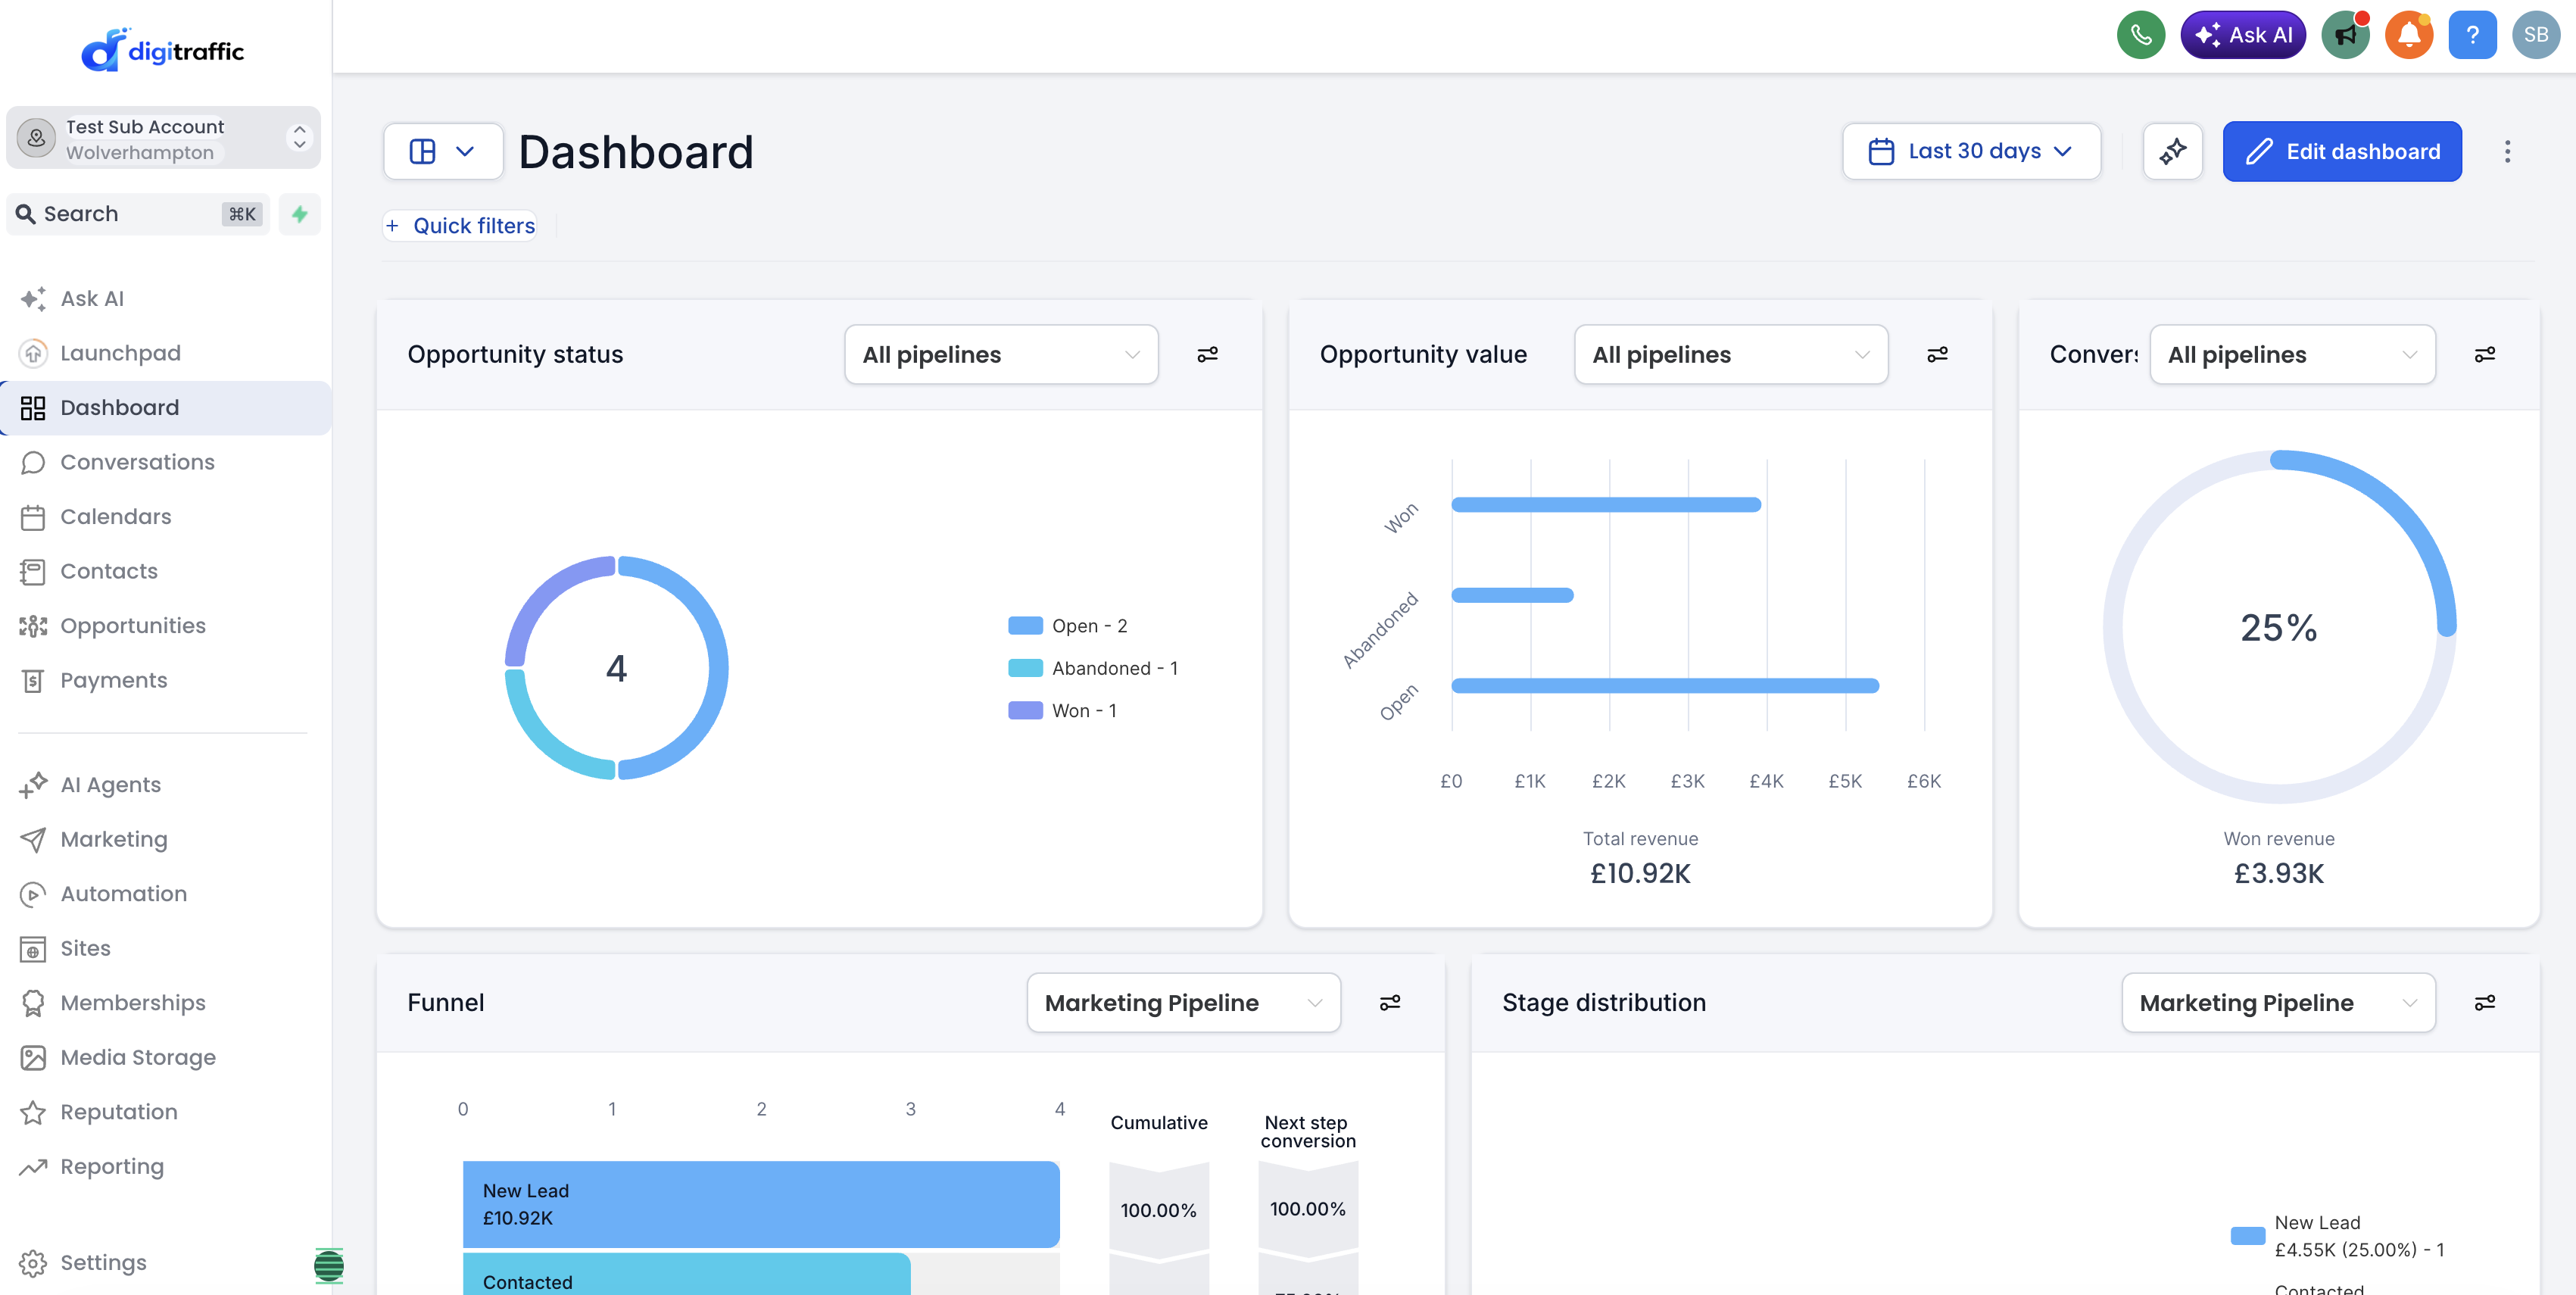Open the megaphone announcements icon
The height and width of the screenshot is (1295, 2576).
(x=2345, y=35)
